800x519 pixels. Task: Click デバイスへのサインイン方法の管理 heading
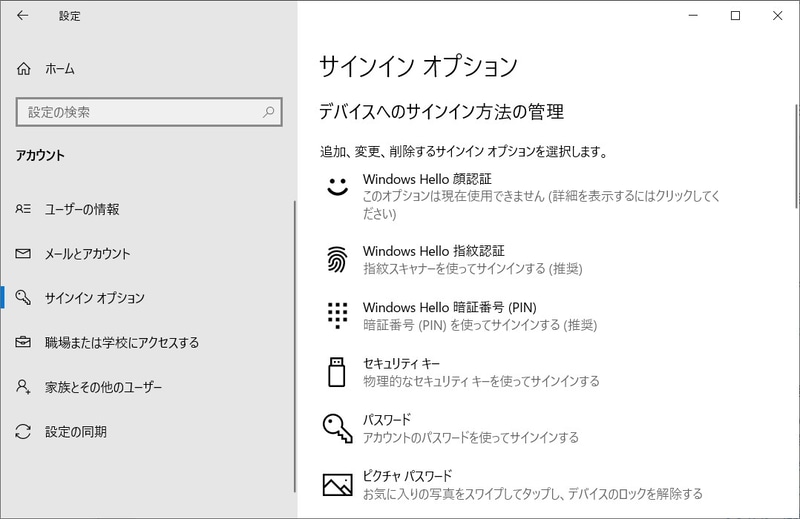point(441,111)
